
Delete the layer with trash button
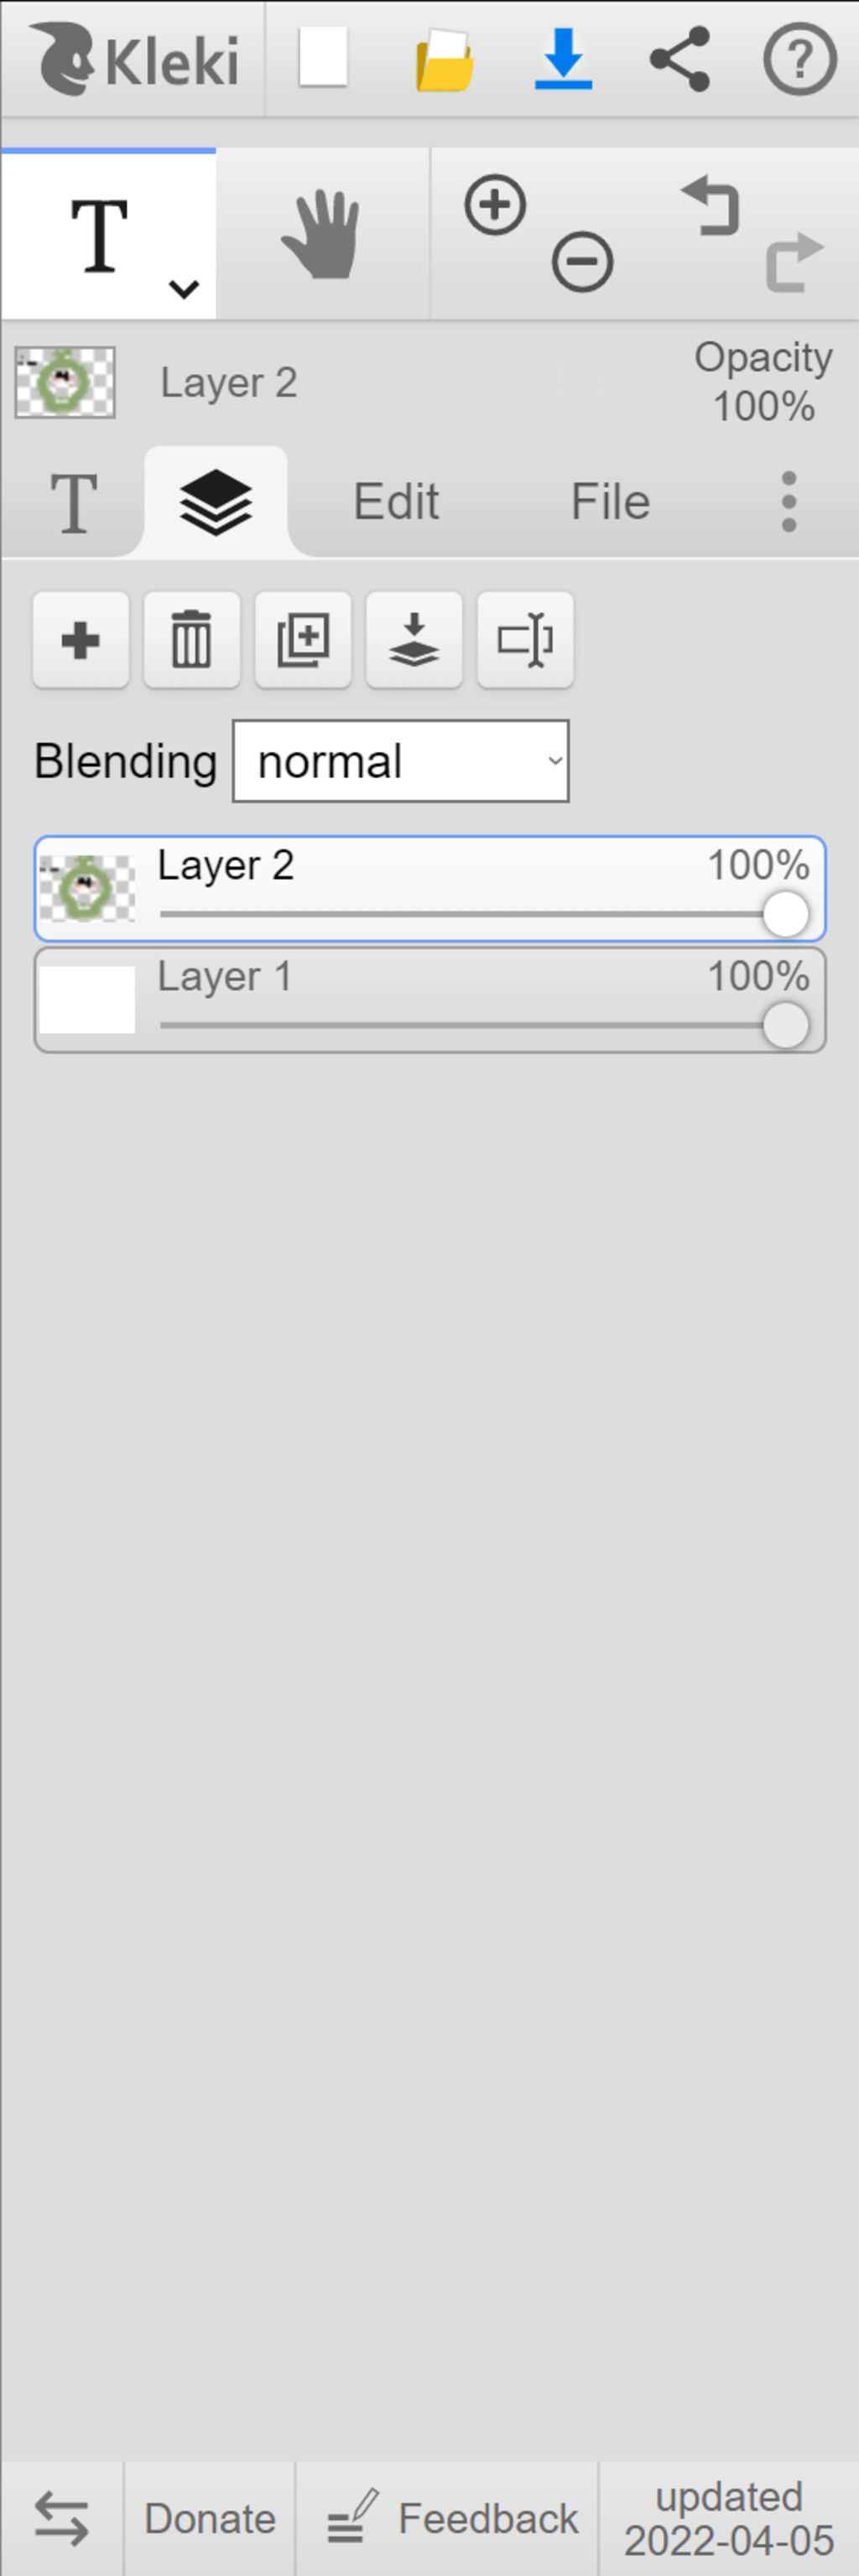192,640
